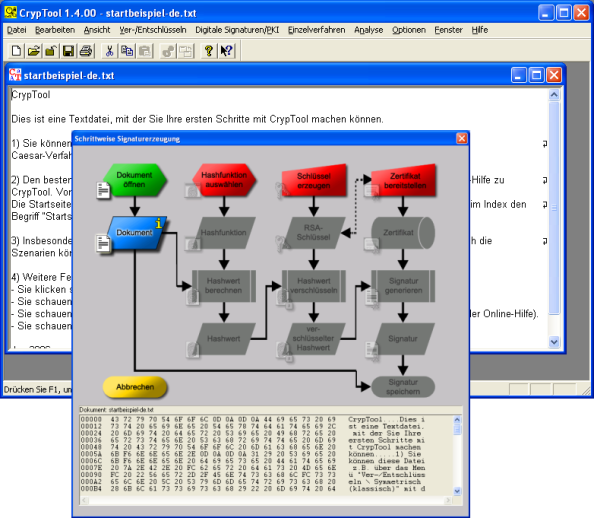Click the 'Drücken Sie F1' status bar text
This screenshot has width=594, height=518.
[x=37, y=389]
